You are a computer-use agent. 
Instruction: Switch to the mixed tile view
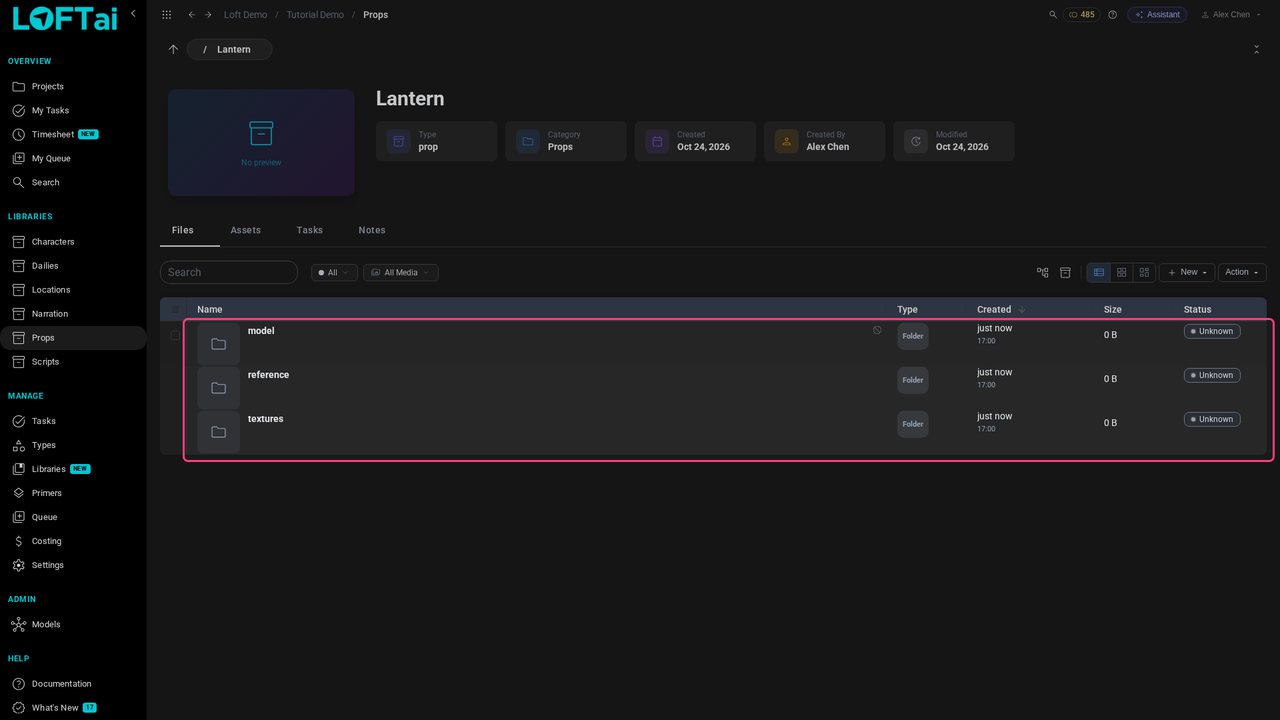pos(1145,272)
